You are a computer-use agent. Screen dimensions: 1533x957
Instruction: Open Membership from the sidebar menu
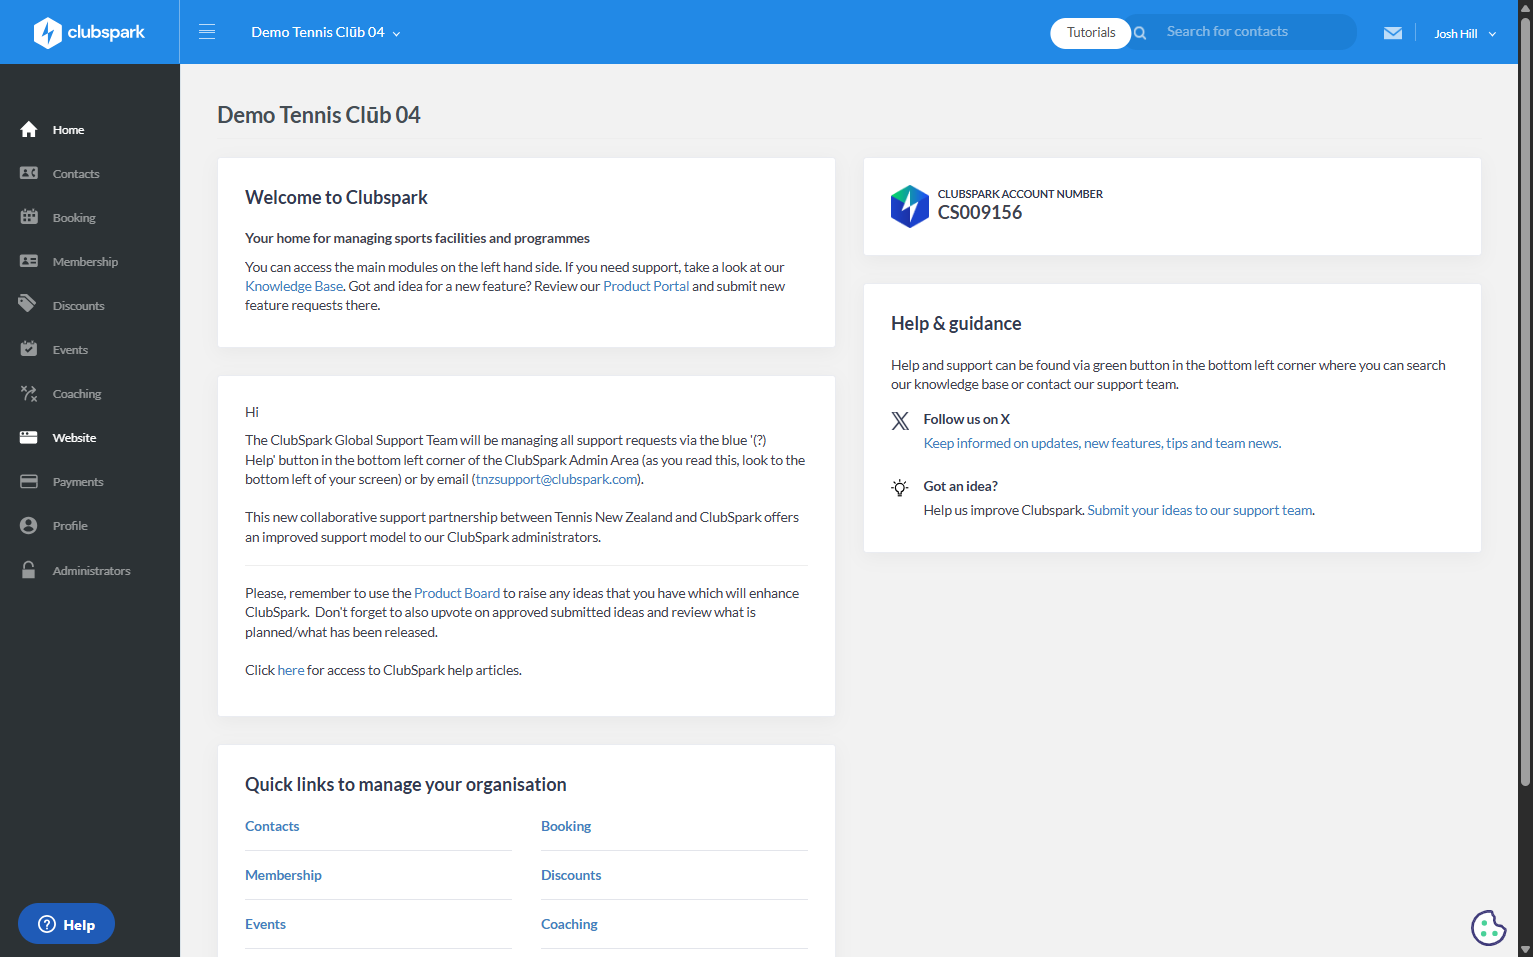click(85, 262)
